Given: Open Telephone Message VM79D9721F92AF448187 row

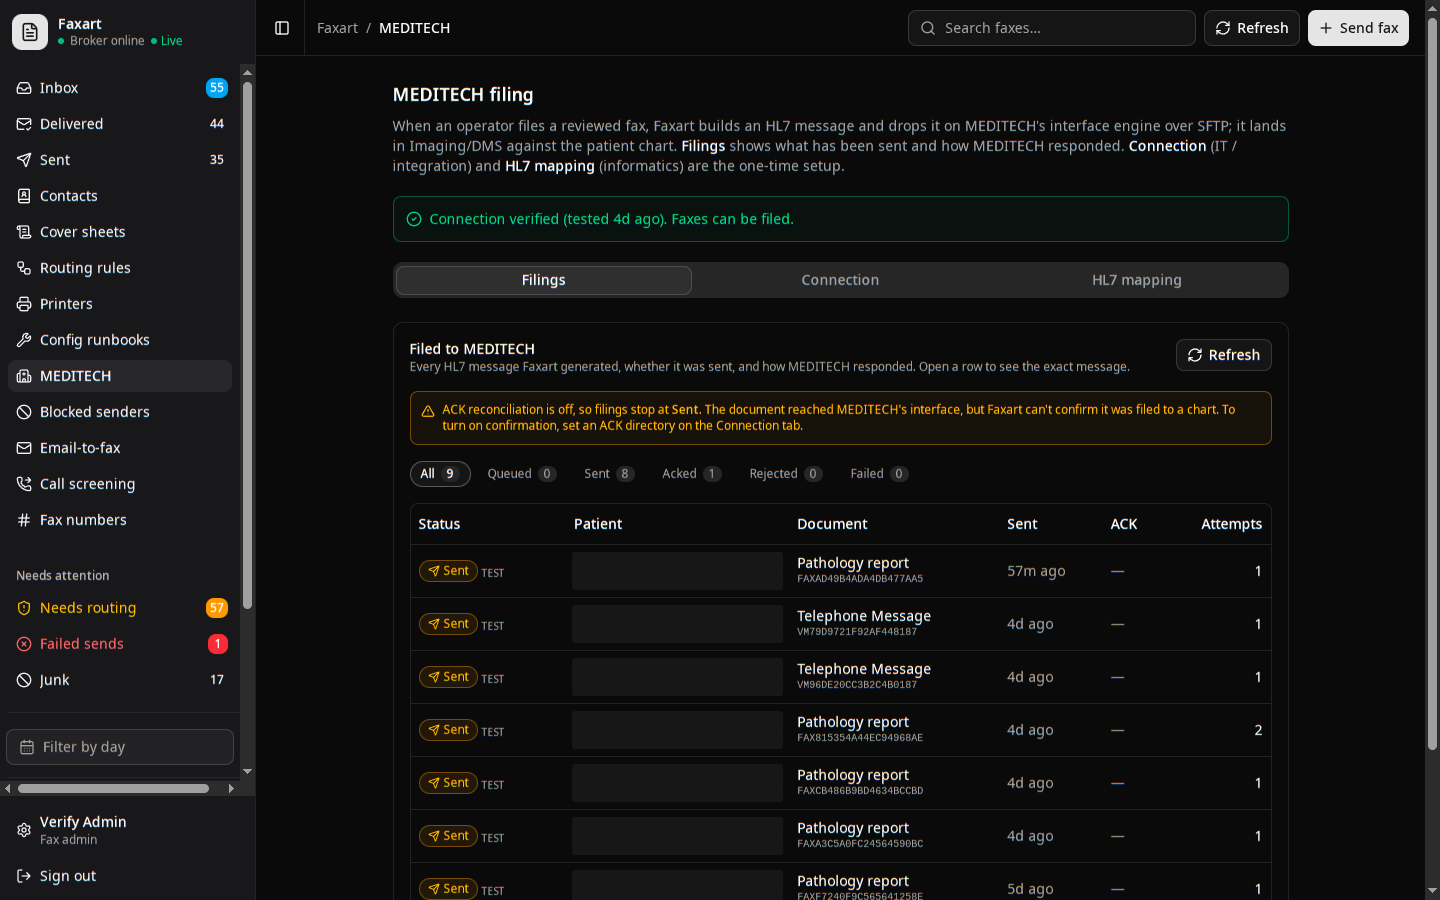Looking at the screenshot, I should pos(840,624).
